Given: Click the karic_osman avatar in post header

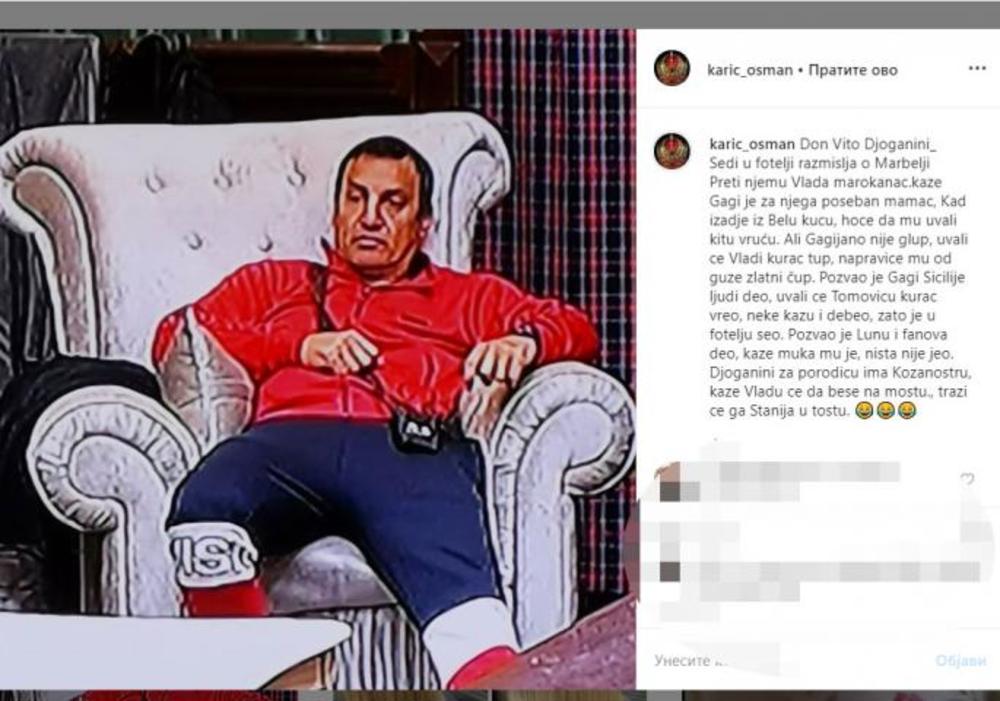Looking at the screenshot, I should [672, 68].
